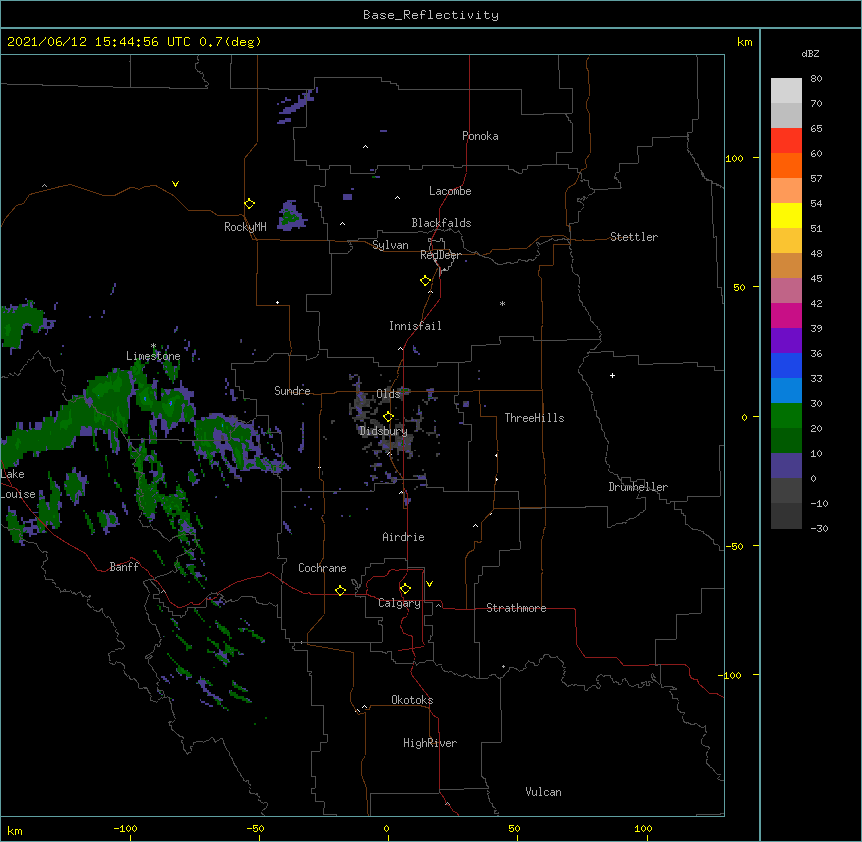Select the Sundre label
This screenshot has width=862, height=842.
pos(292,391)
